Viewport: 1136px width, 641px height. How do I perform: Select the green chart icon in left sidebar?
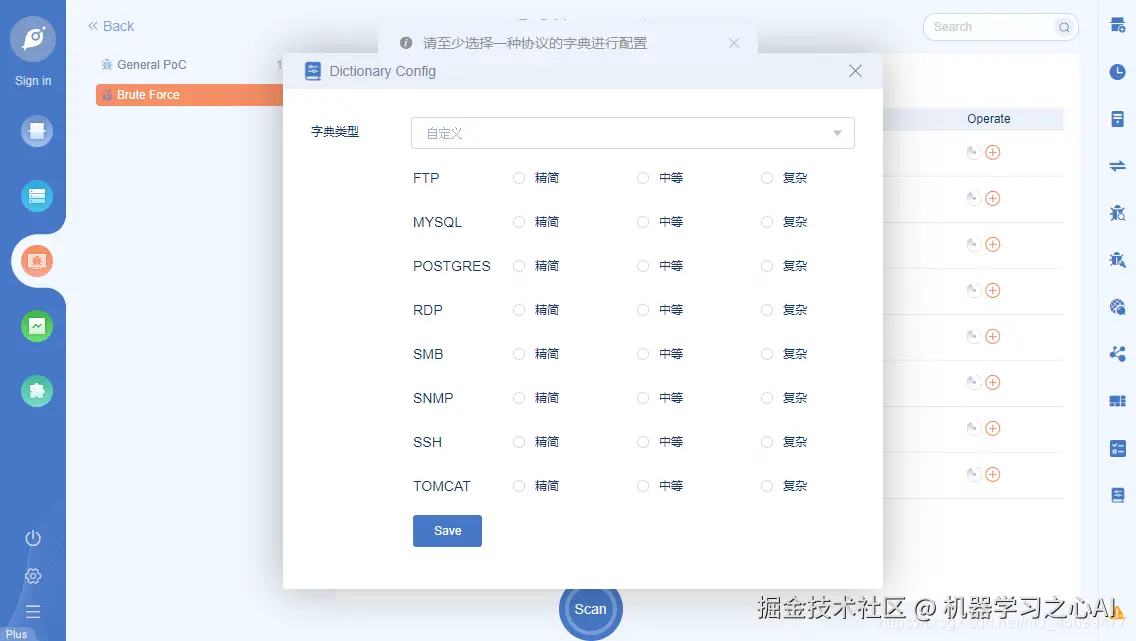click(33, 326)
